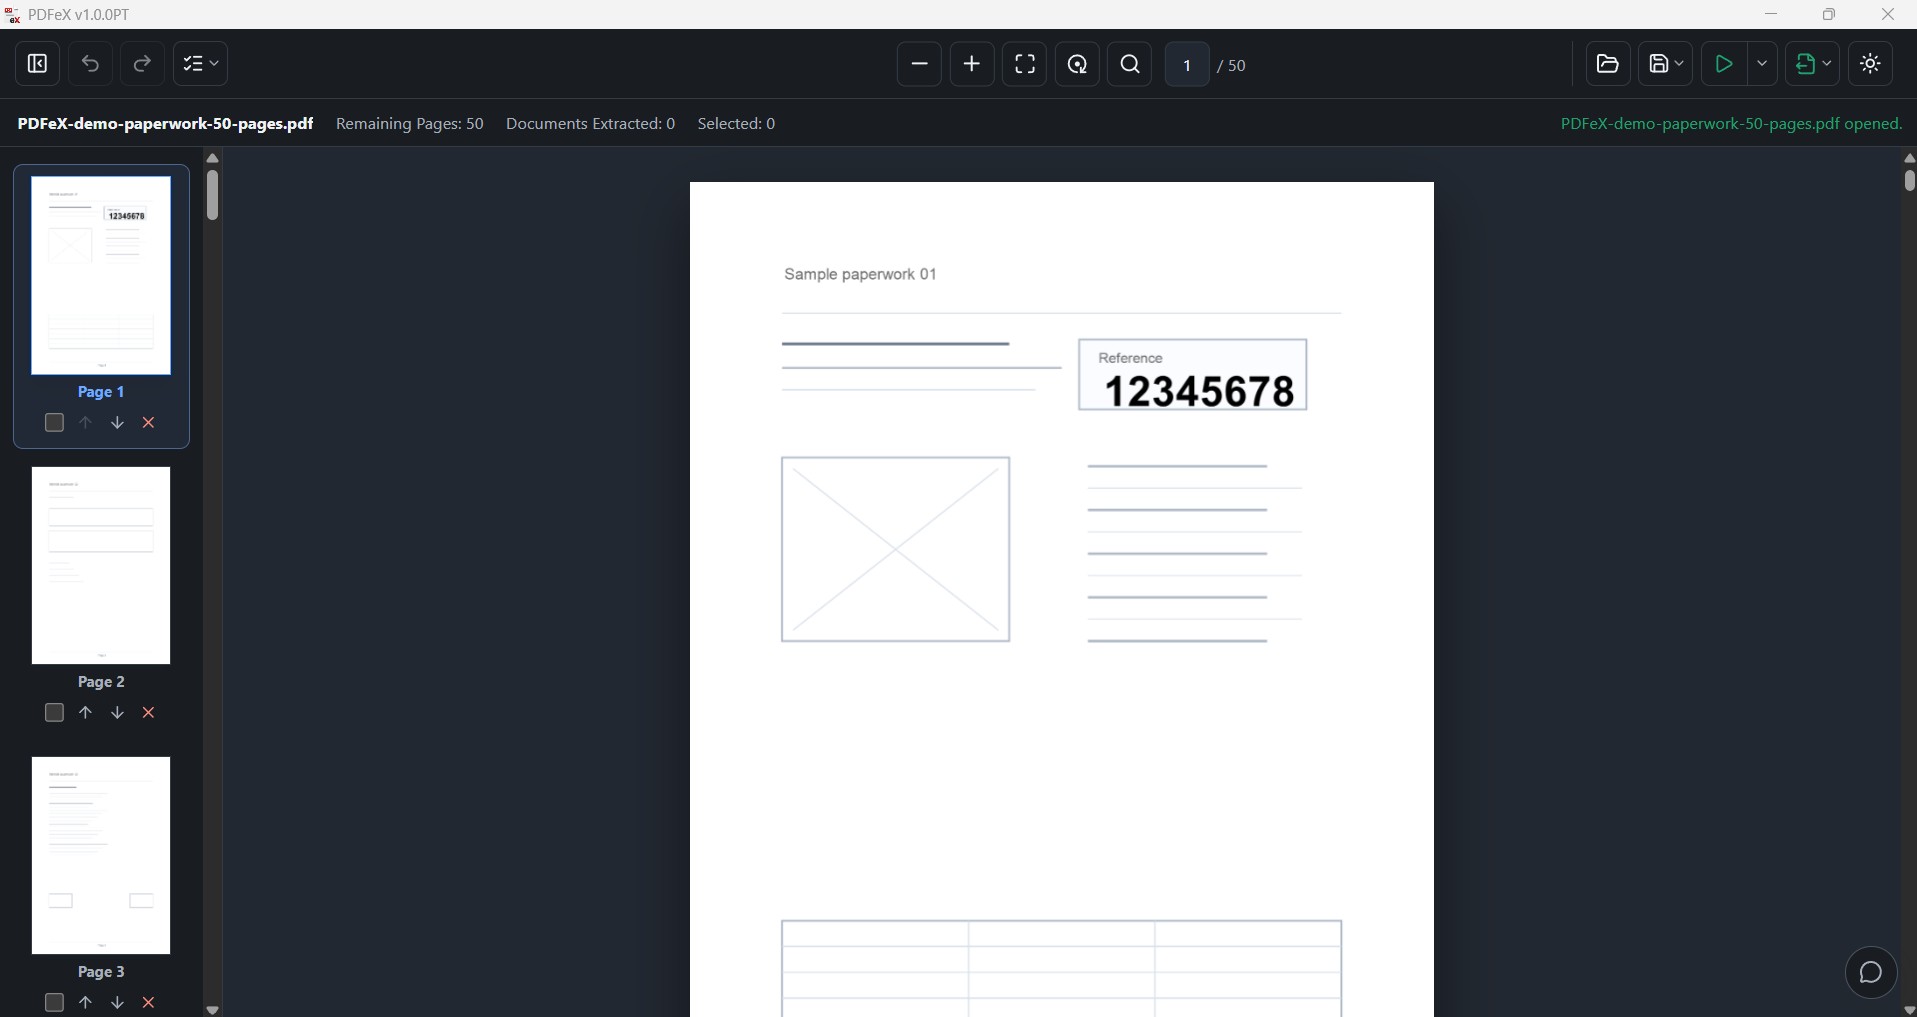The height and width of the screenshot is (1017, 1917).
Task: Open the page selection checklist dropdown
Action: coord(201,64)
